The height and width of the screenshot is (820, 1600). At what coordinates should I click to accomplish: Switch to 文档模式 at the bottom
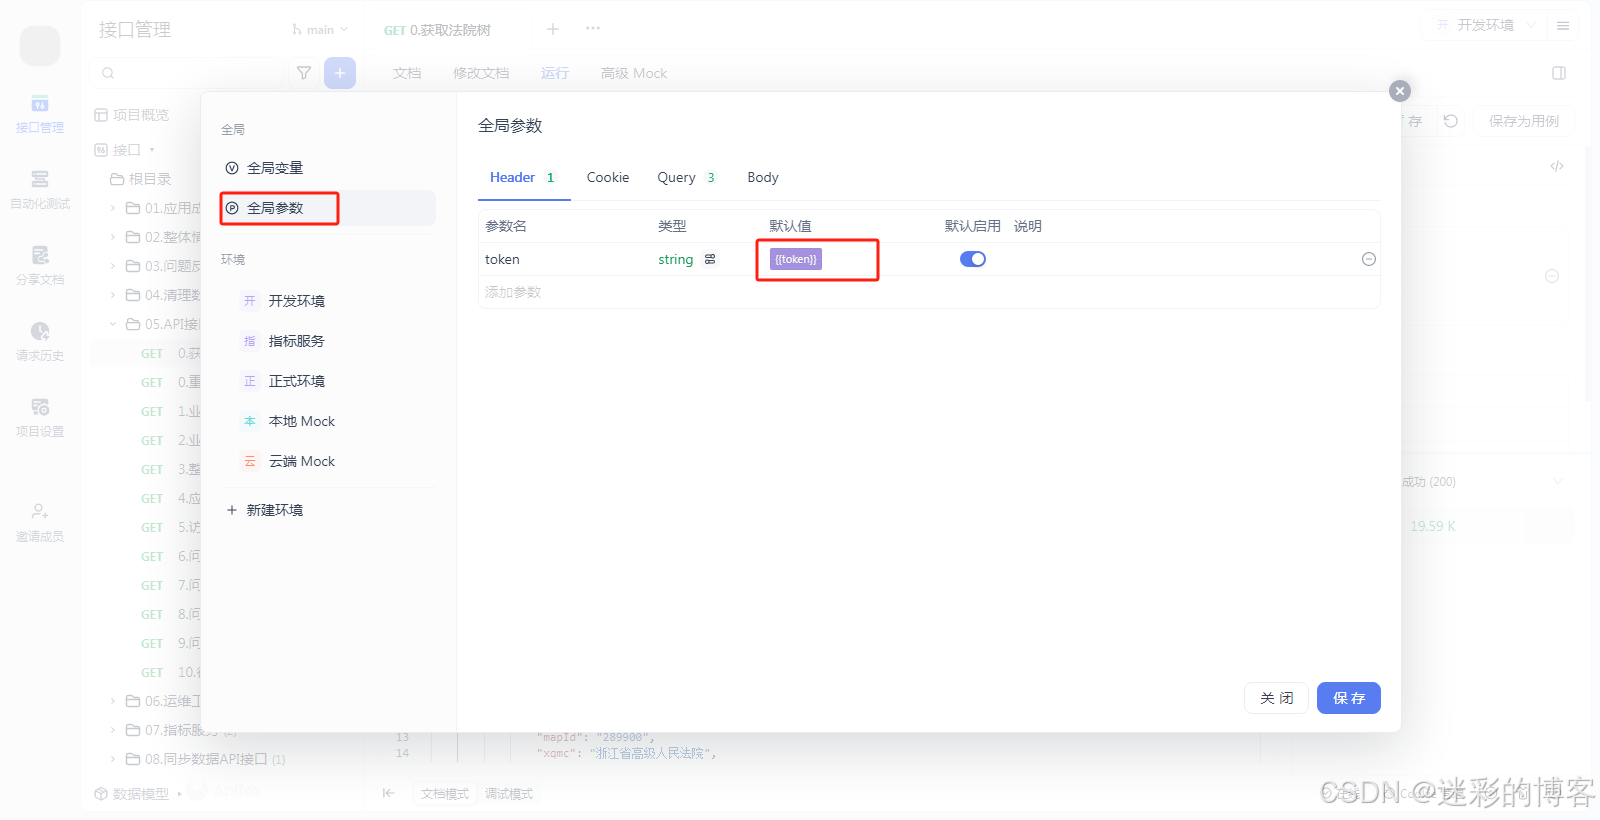(x=444, y=794)
